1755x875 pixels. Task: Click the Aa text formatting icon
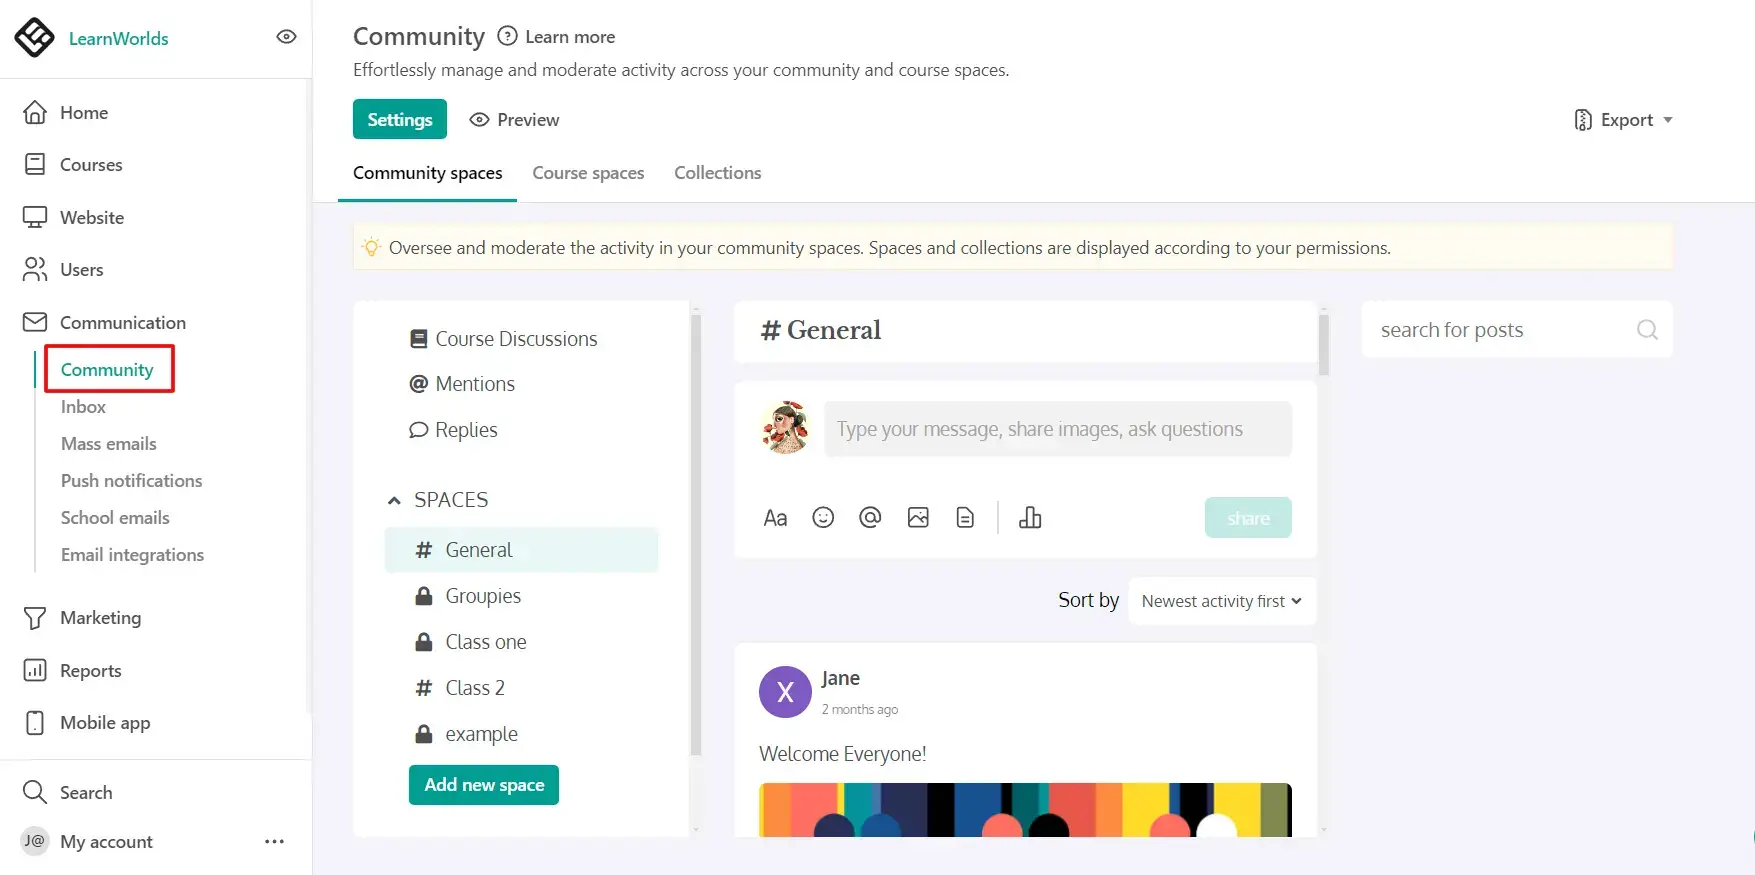pyautogui.click(x=775, y=518)
